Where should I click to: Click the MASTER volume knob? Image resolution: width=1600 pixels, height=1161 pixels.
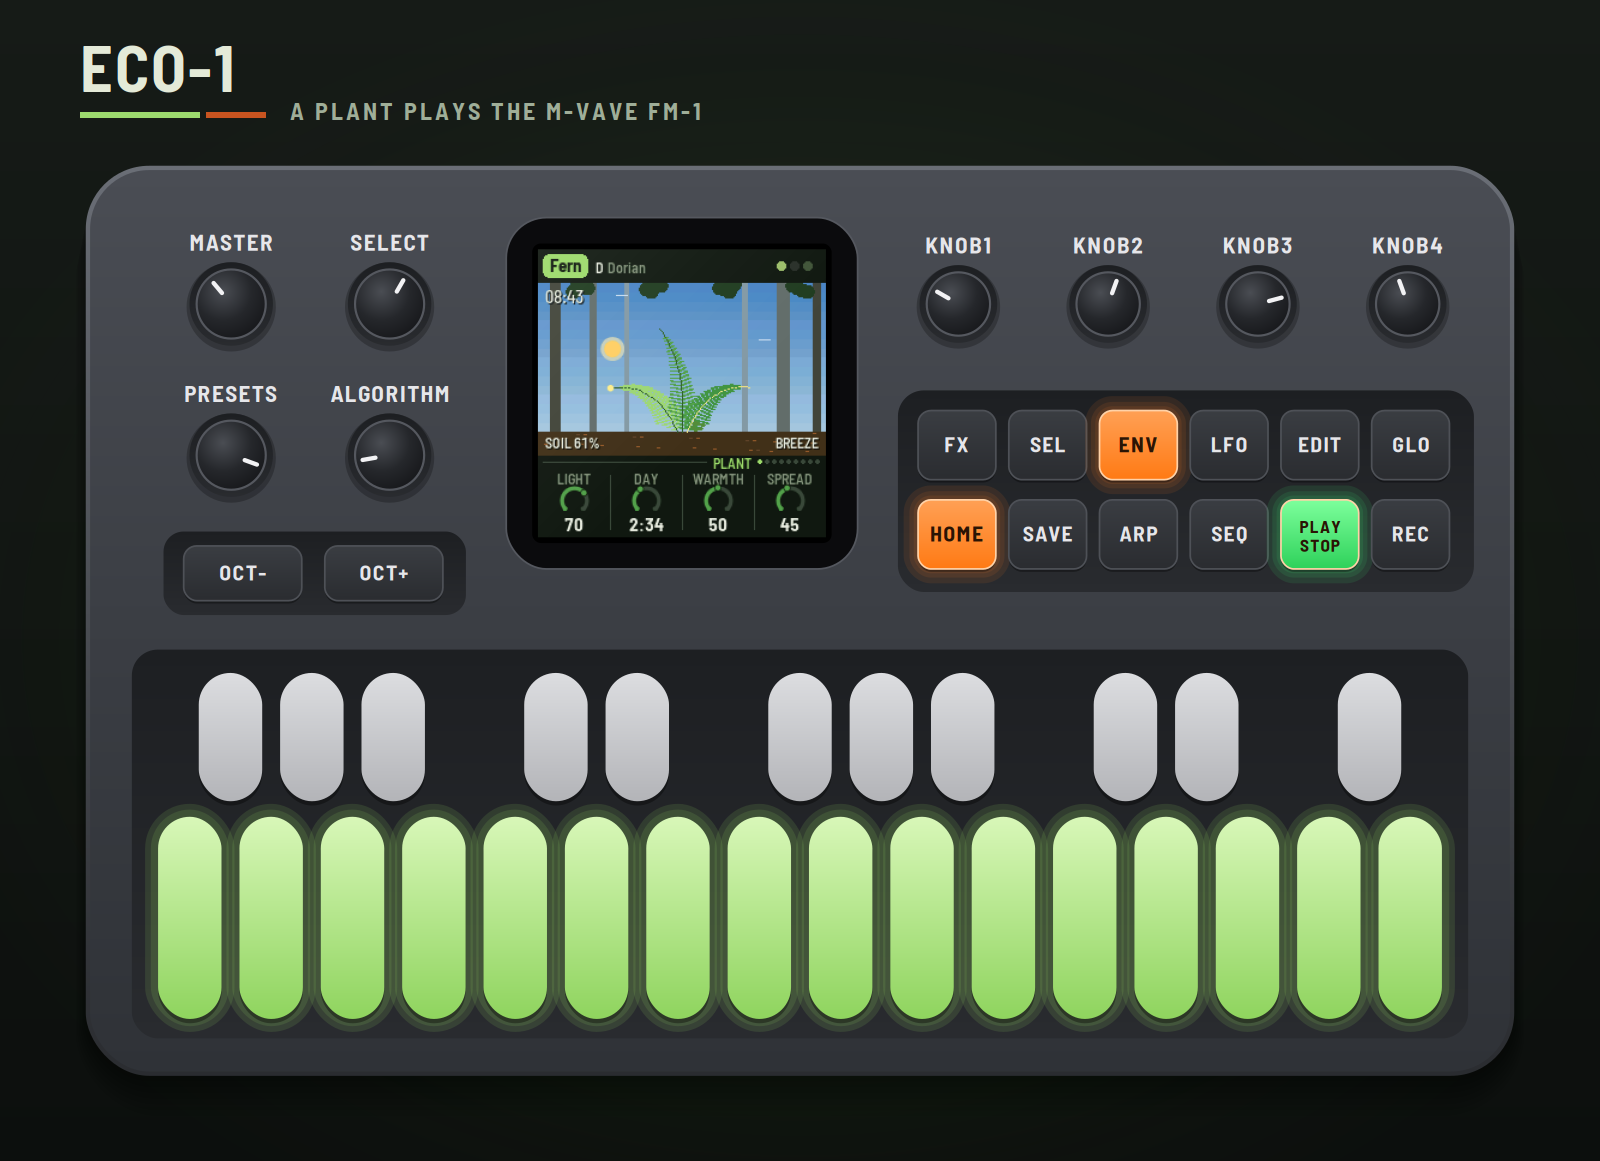(231, 305)
